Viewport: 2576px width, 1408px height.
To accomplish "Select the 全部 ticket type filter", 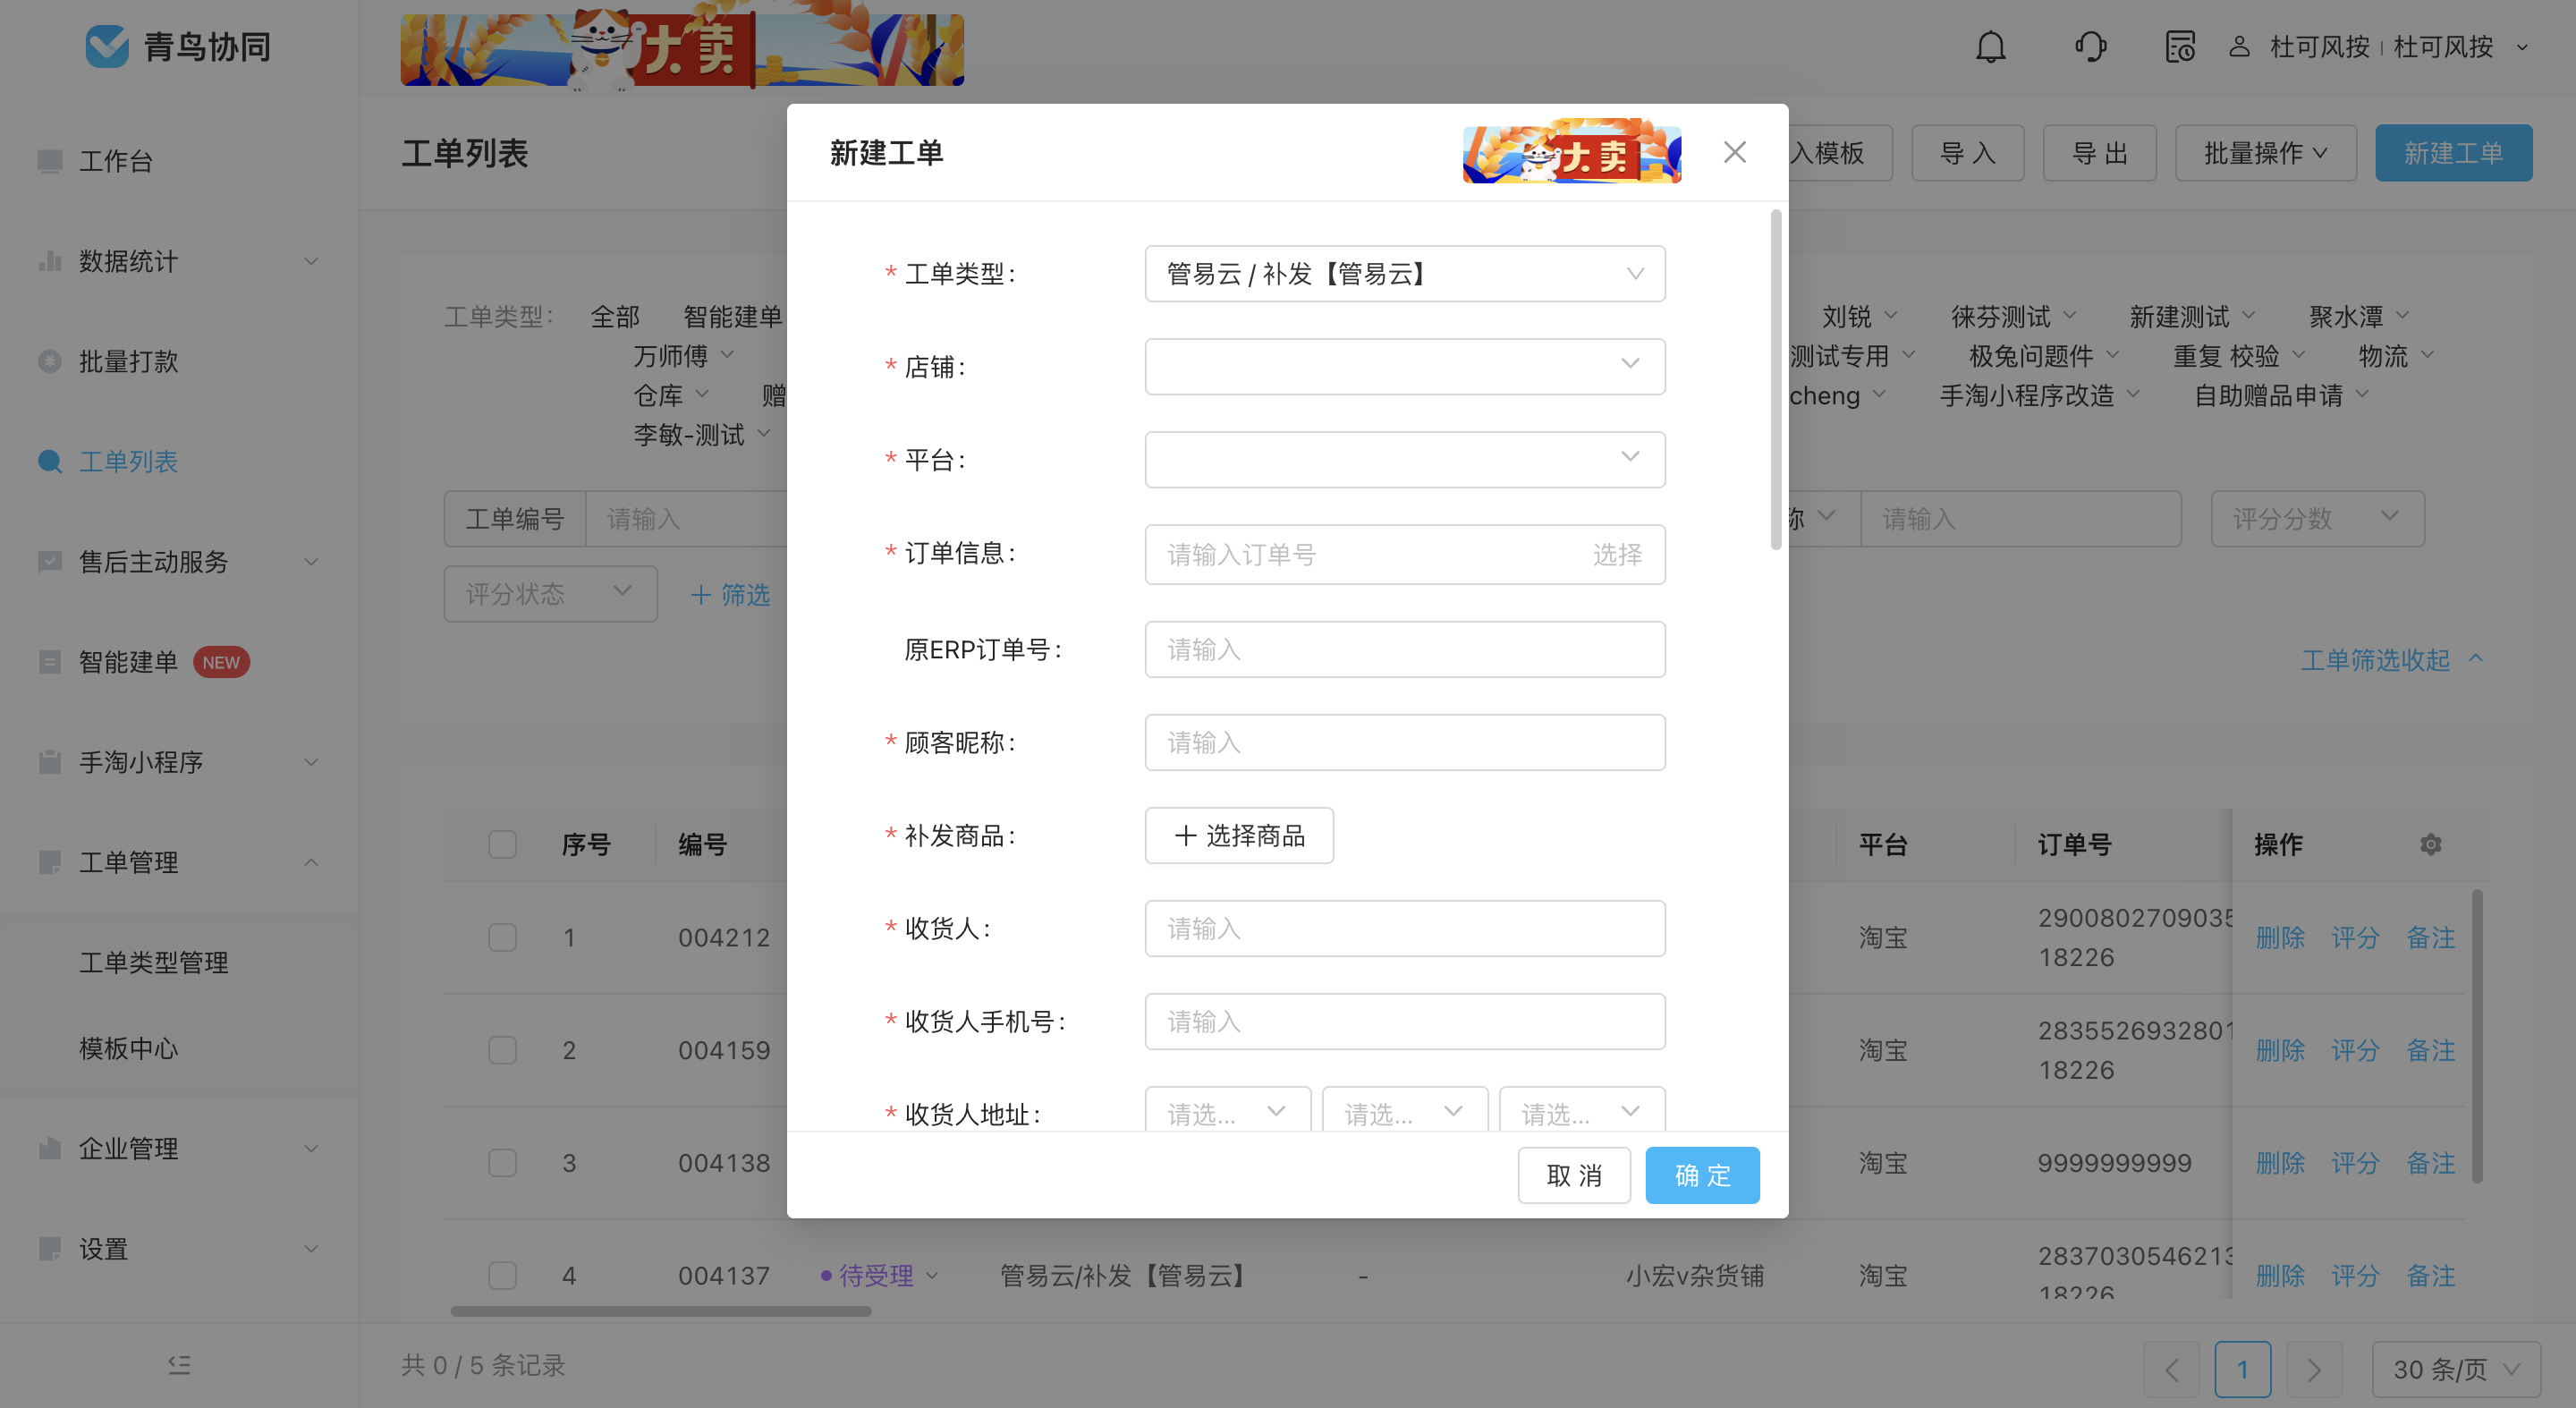I will (x=615, y=317).
